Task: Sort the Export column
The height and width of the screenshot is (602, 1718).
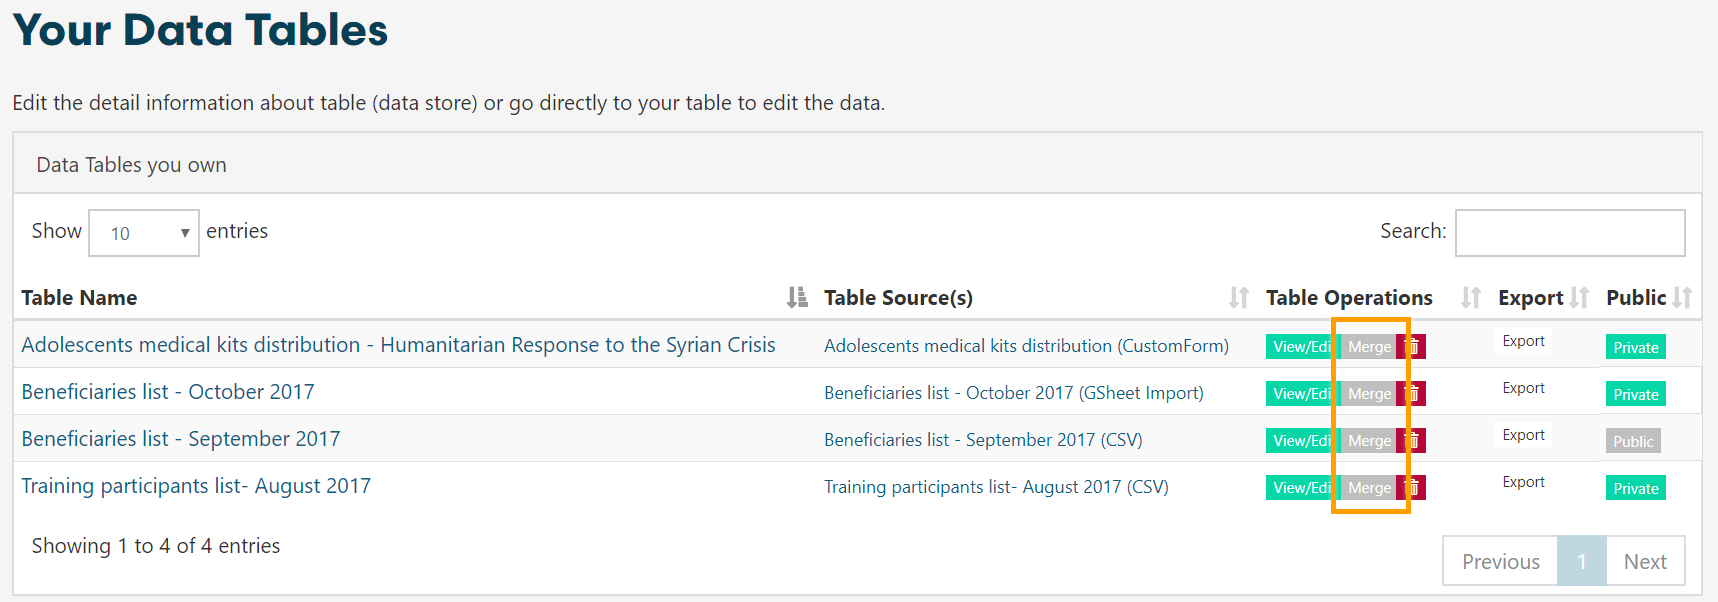Action: pyautogui.click(x=1579, y=298)
